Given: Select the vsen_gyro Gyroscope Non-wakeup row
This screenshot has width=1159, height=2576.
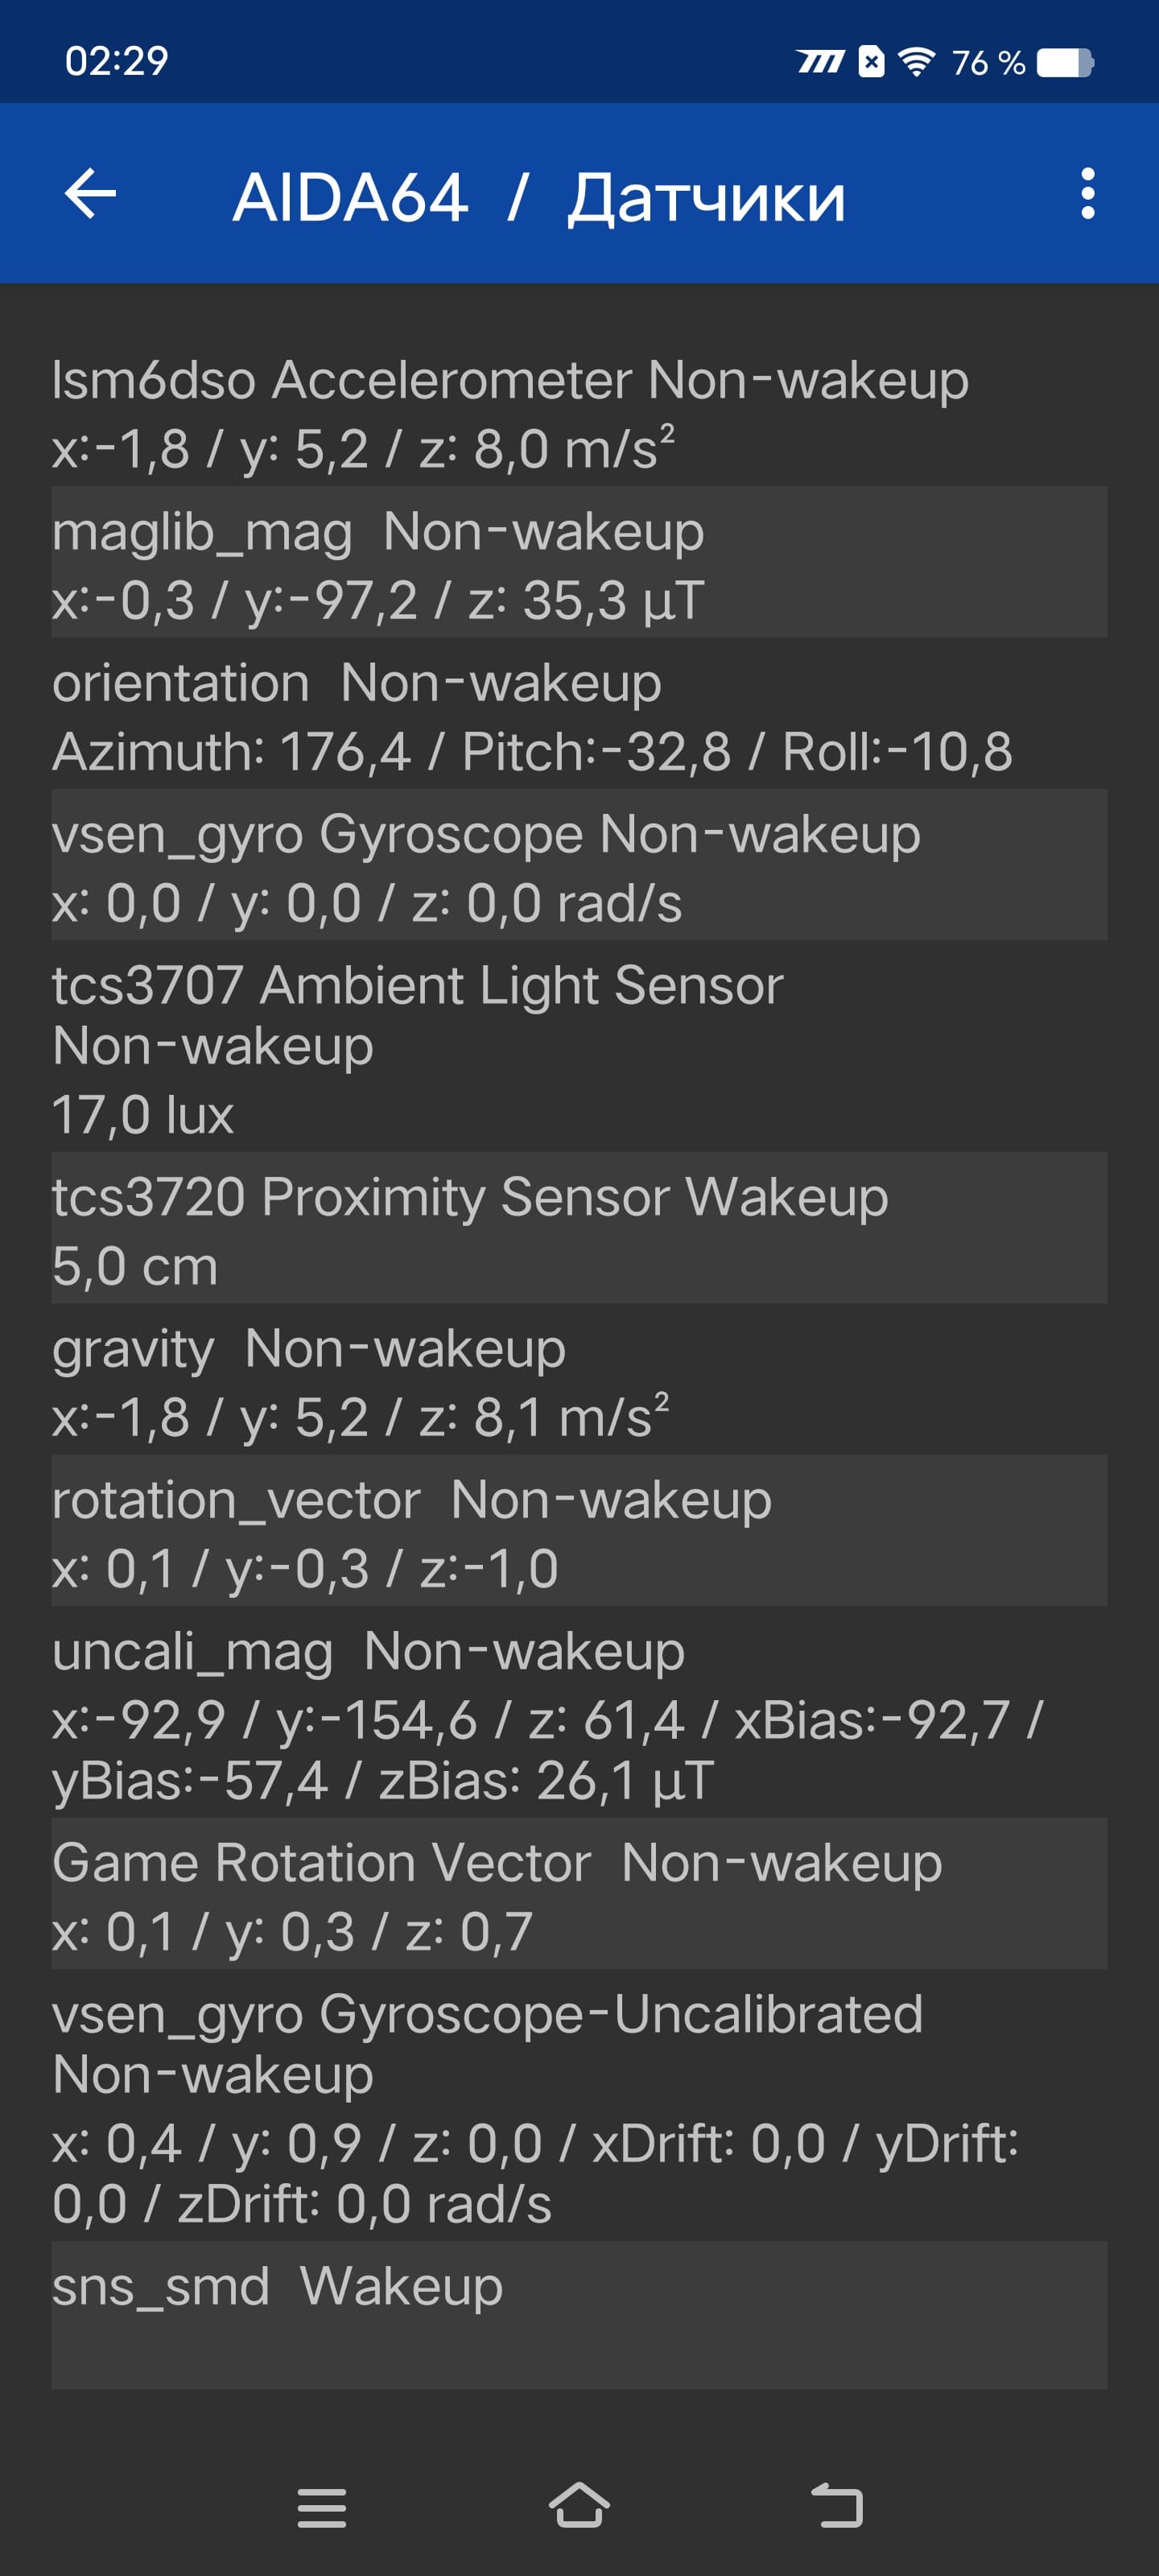Looking at the screenshot, I should tap(579, 866).
